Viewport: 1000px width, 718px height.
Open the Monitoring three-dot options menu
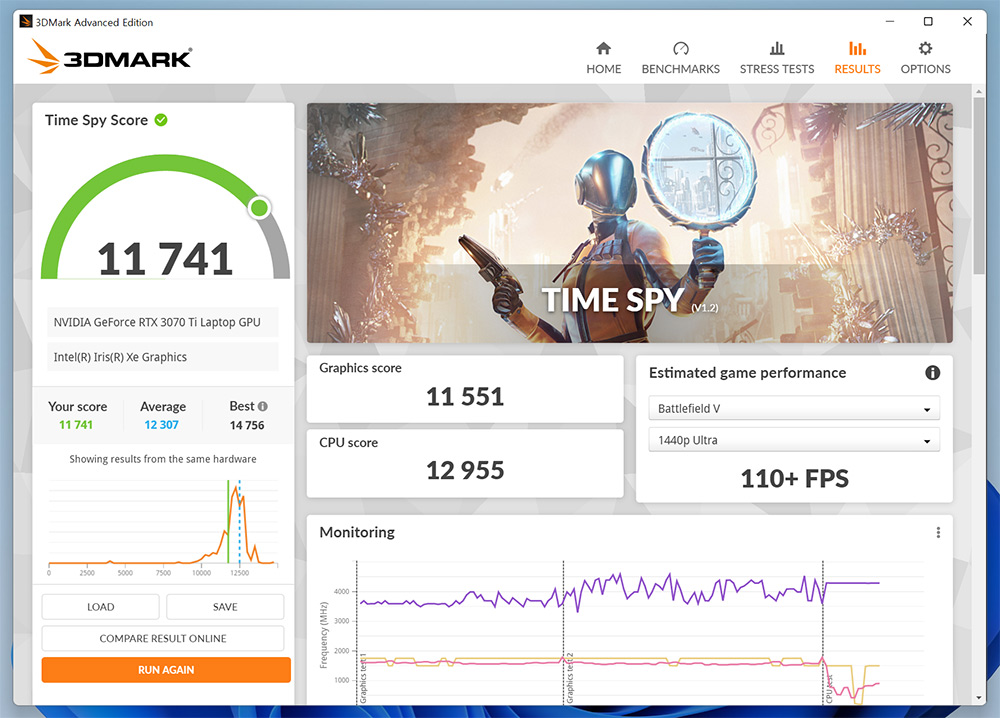click(938, 532)
